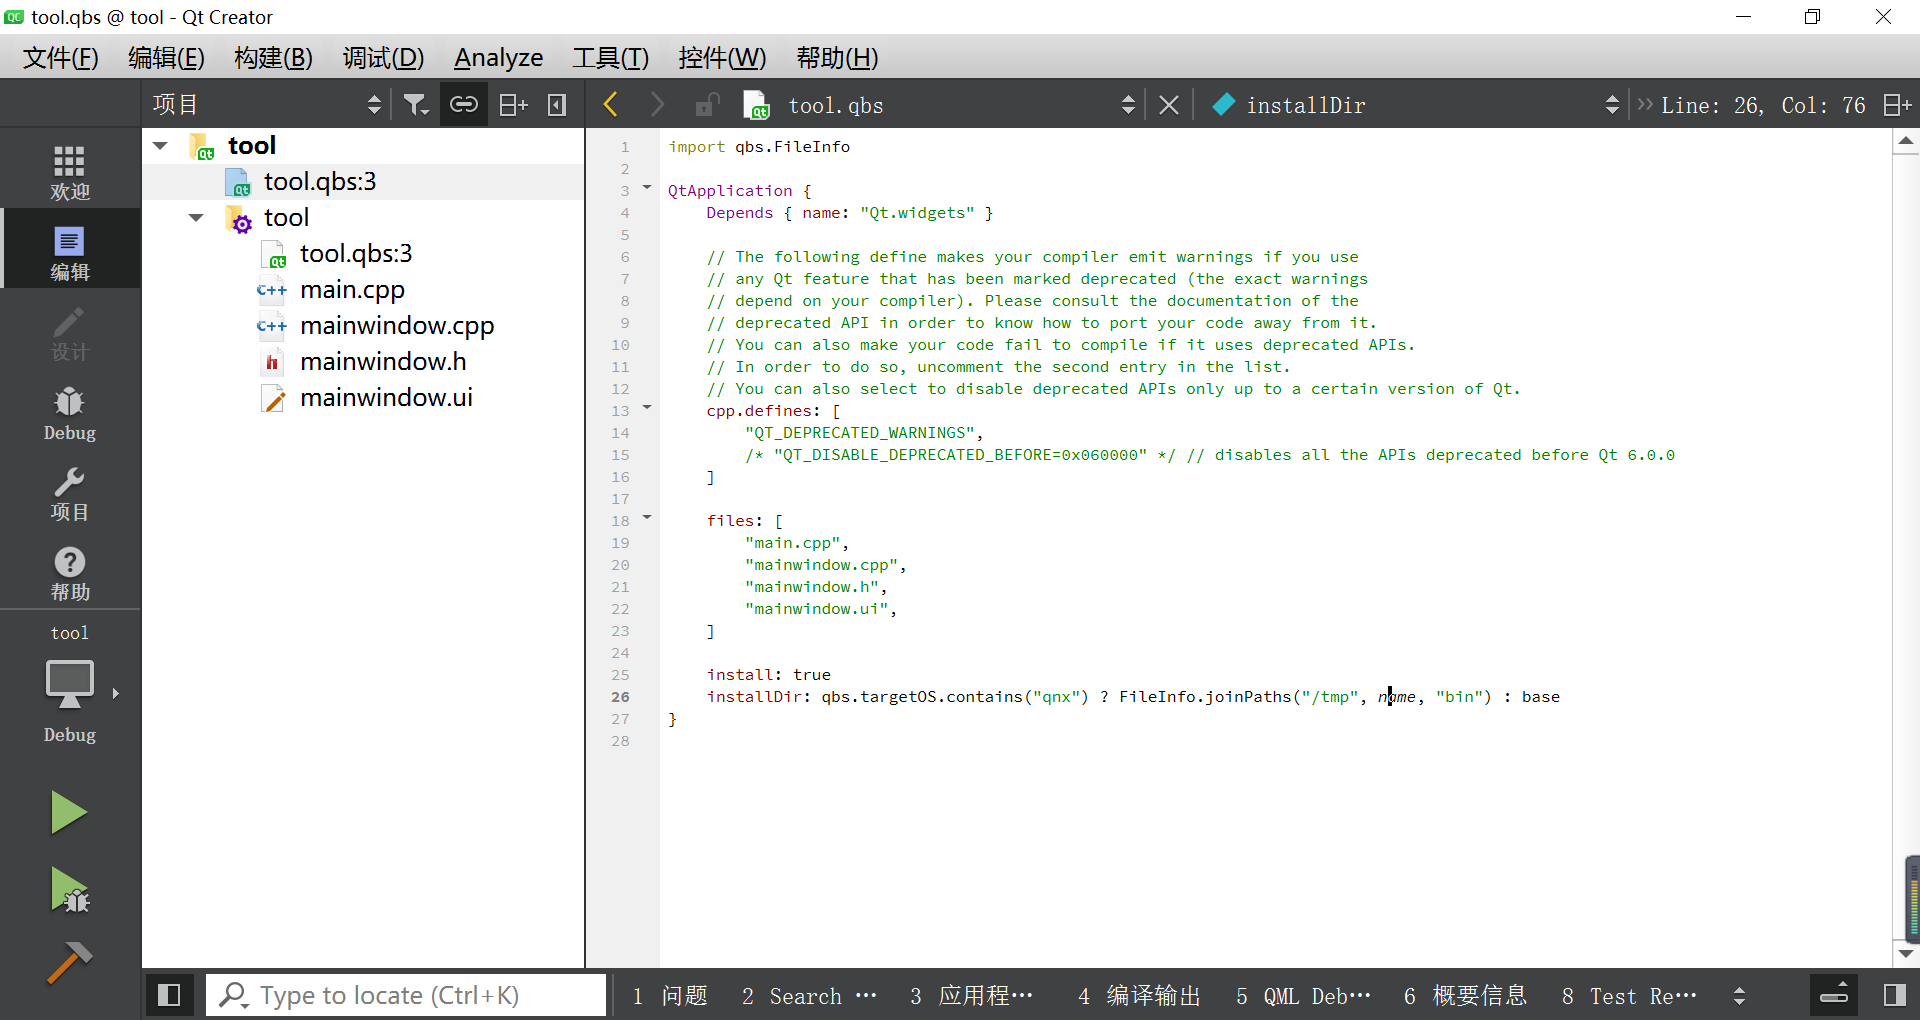Viewport: 1920px width, 1020px height.
Task: Open the installDir symbol dropdown
Action: coord(1415,105)
